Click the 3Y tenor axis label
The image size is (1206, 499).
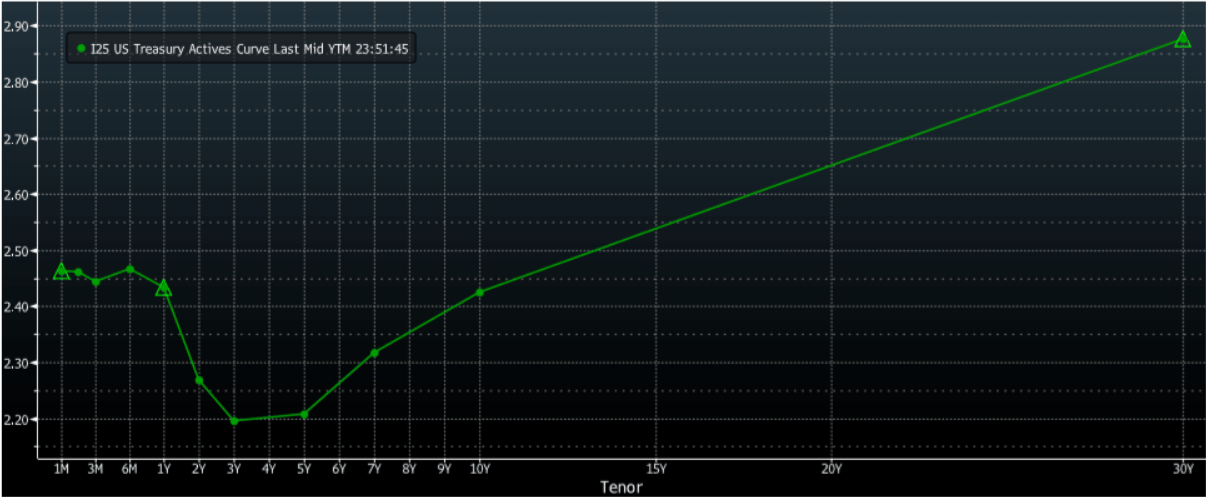234,468
